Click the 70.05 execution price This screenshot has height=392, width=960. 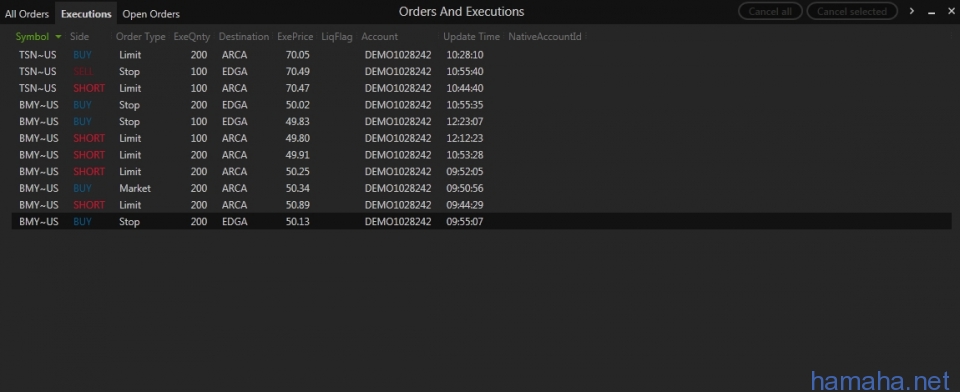[x=298, y=55]
